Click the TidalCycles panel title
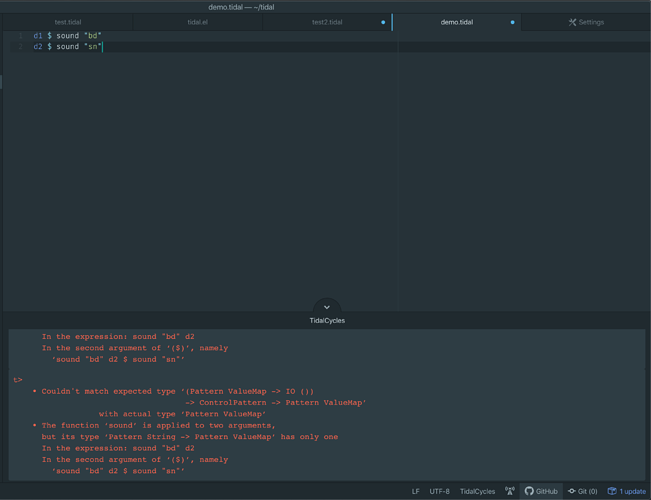 tap(327, 321)
